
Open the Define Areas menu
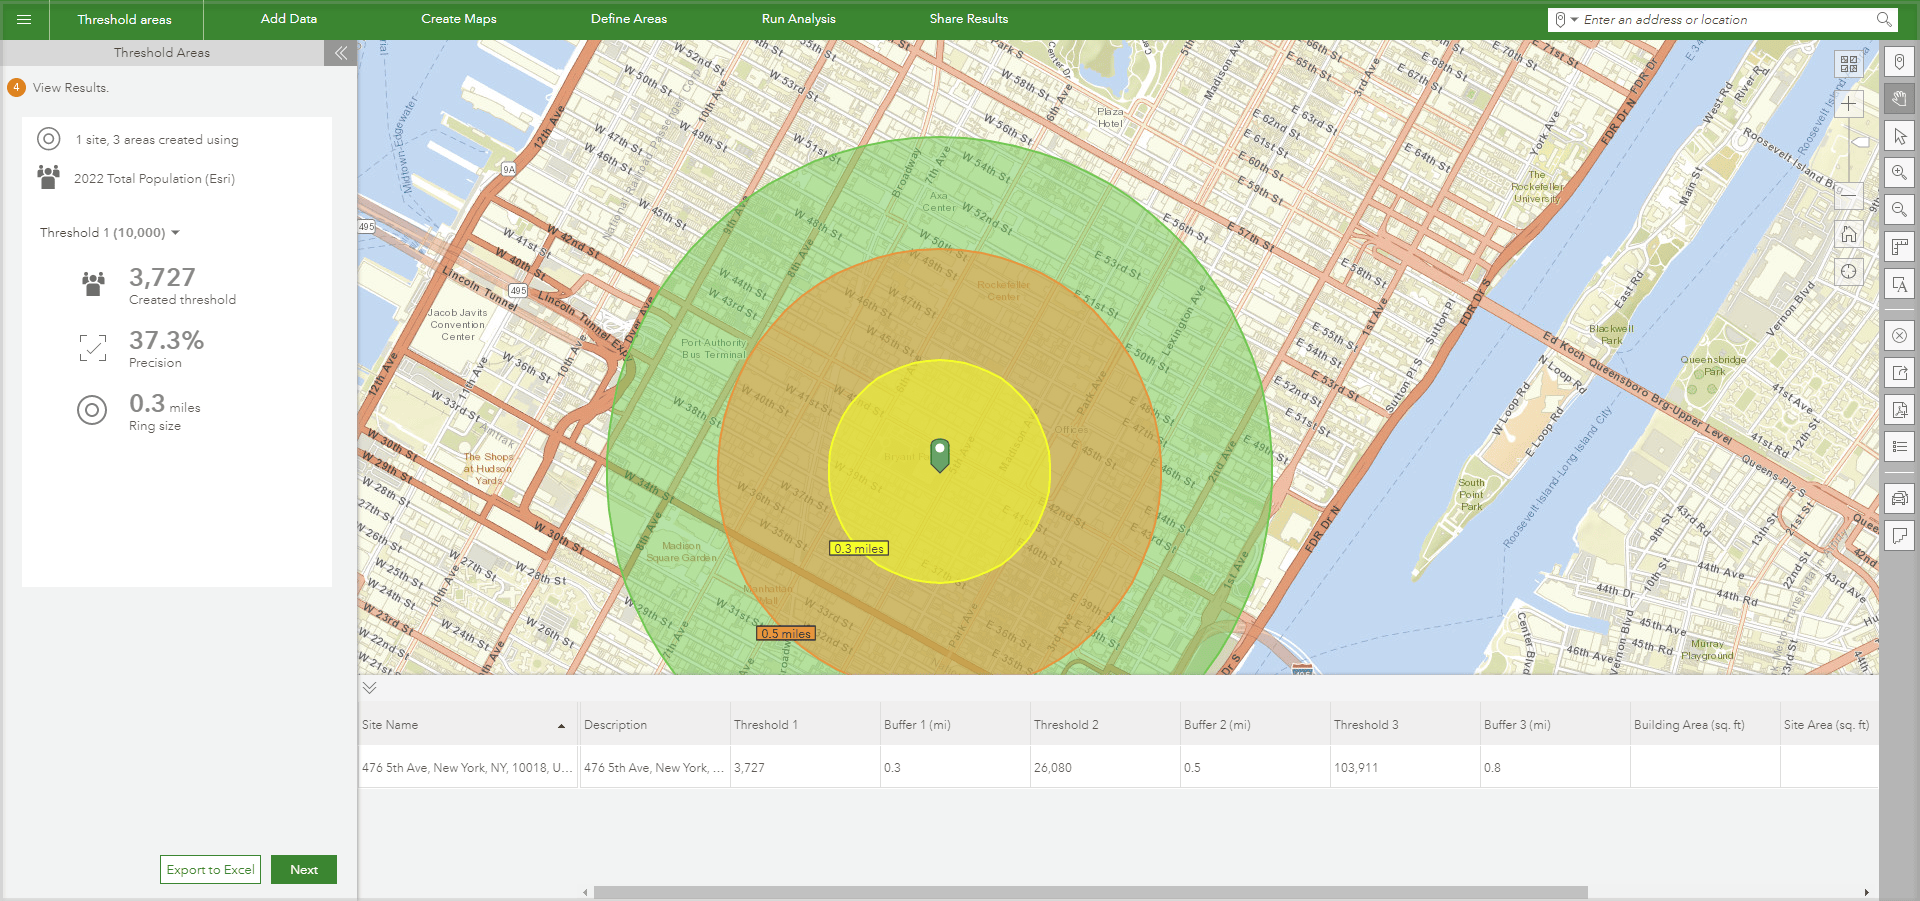tap(629, 19)
